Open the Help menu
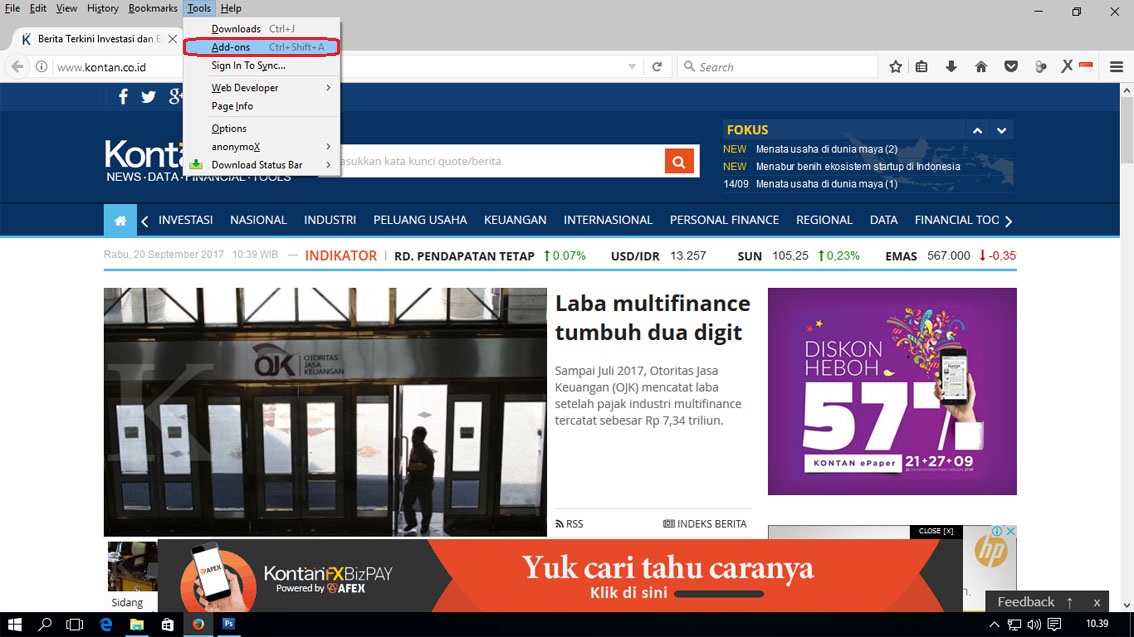Image resolution: width=1134 pixels, height=637 pixels. 231,9
